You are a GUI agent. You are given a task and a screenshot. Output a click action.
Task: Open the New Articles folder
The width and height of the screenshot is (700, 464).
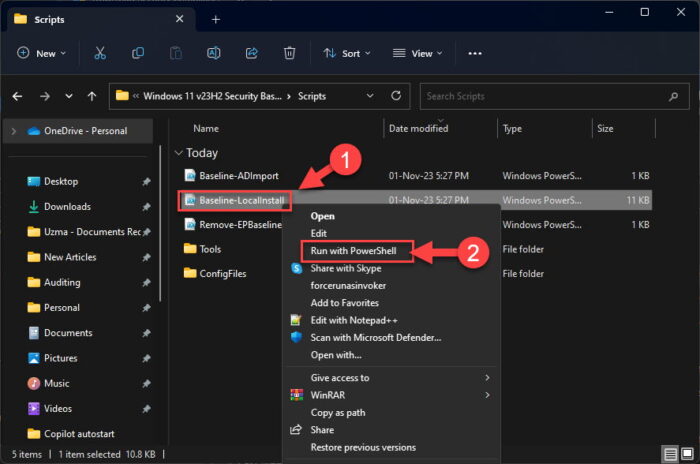70,257
